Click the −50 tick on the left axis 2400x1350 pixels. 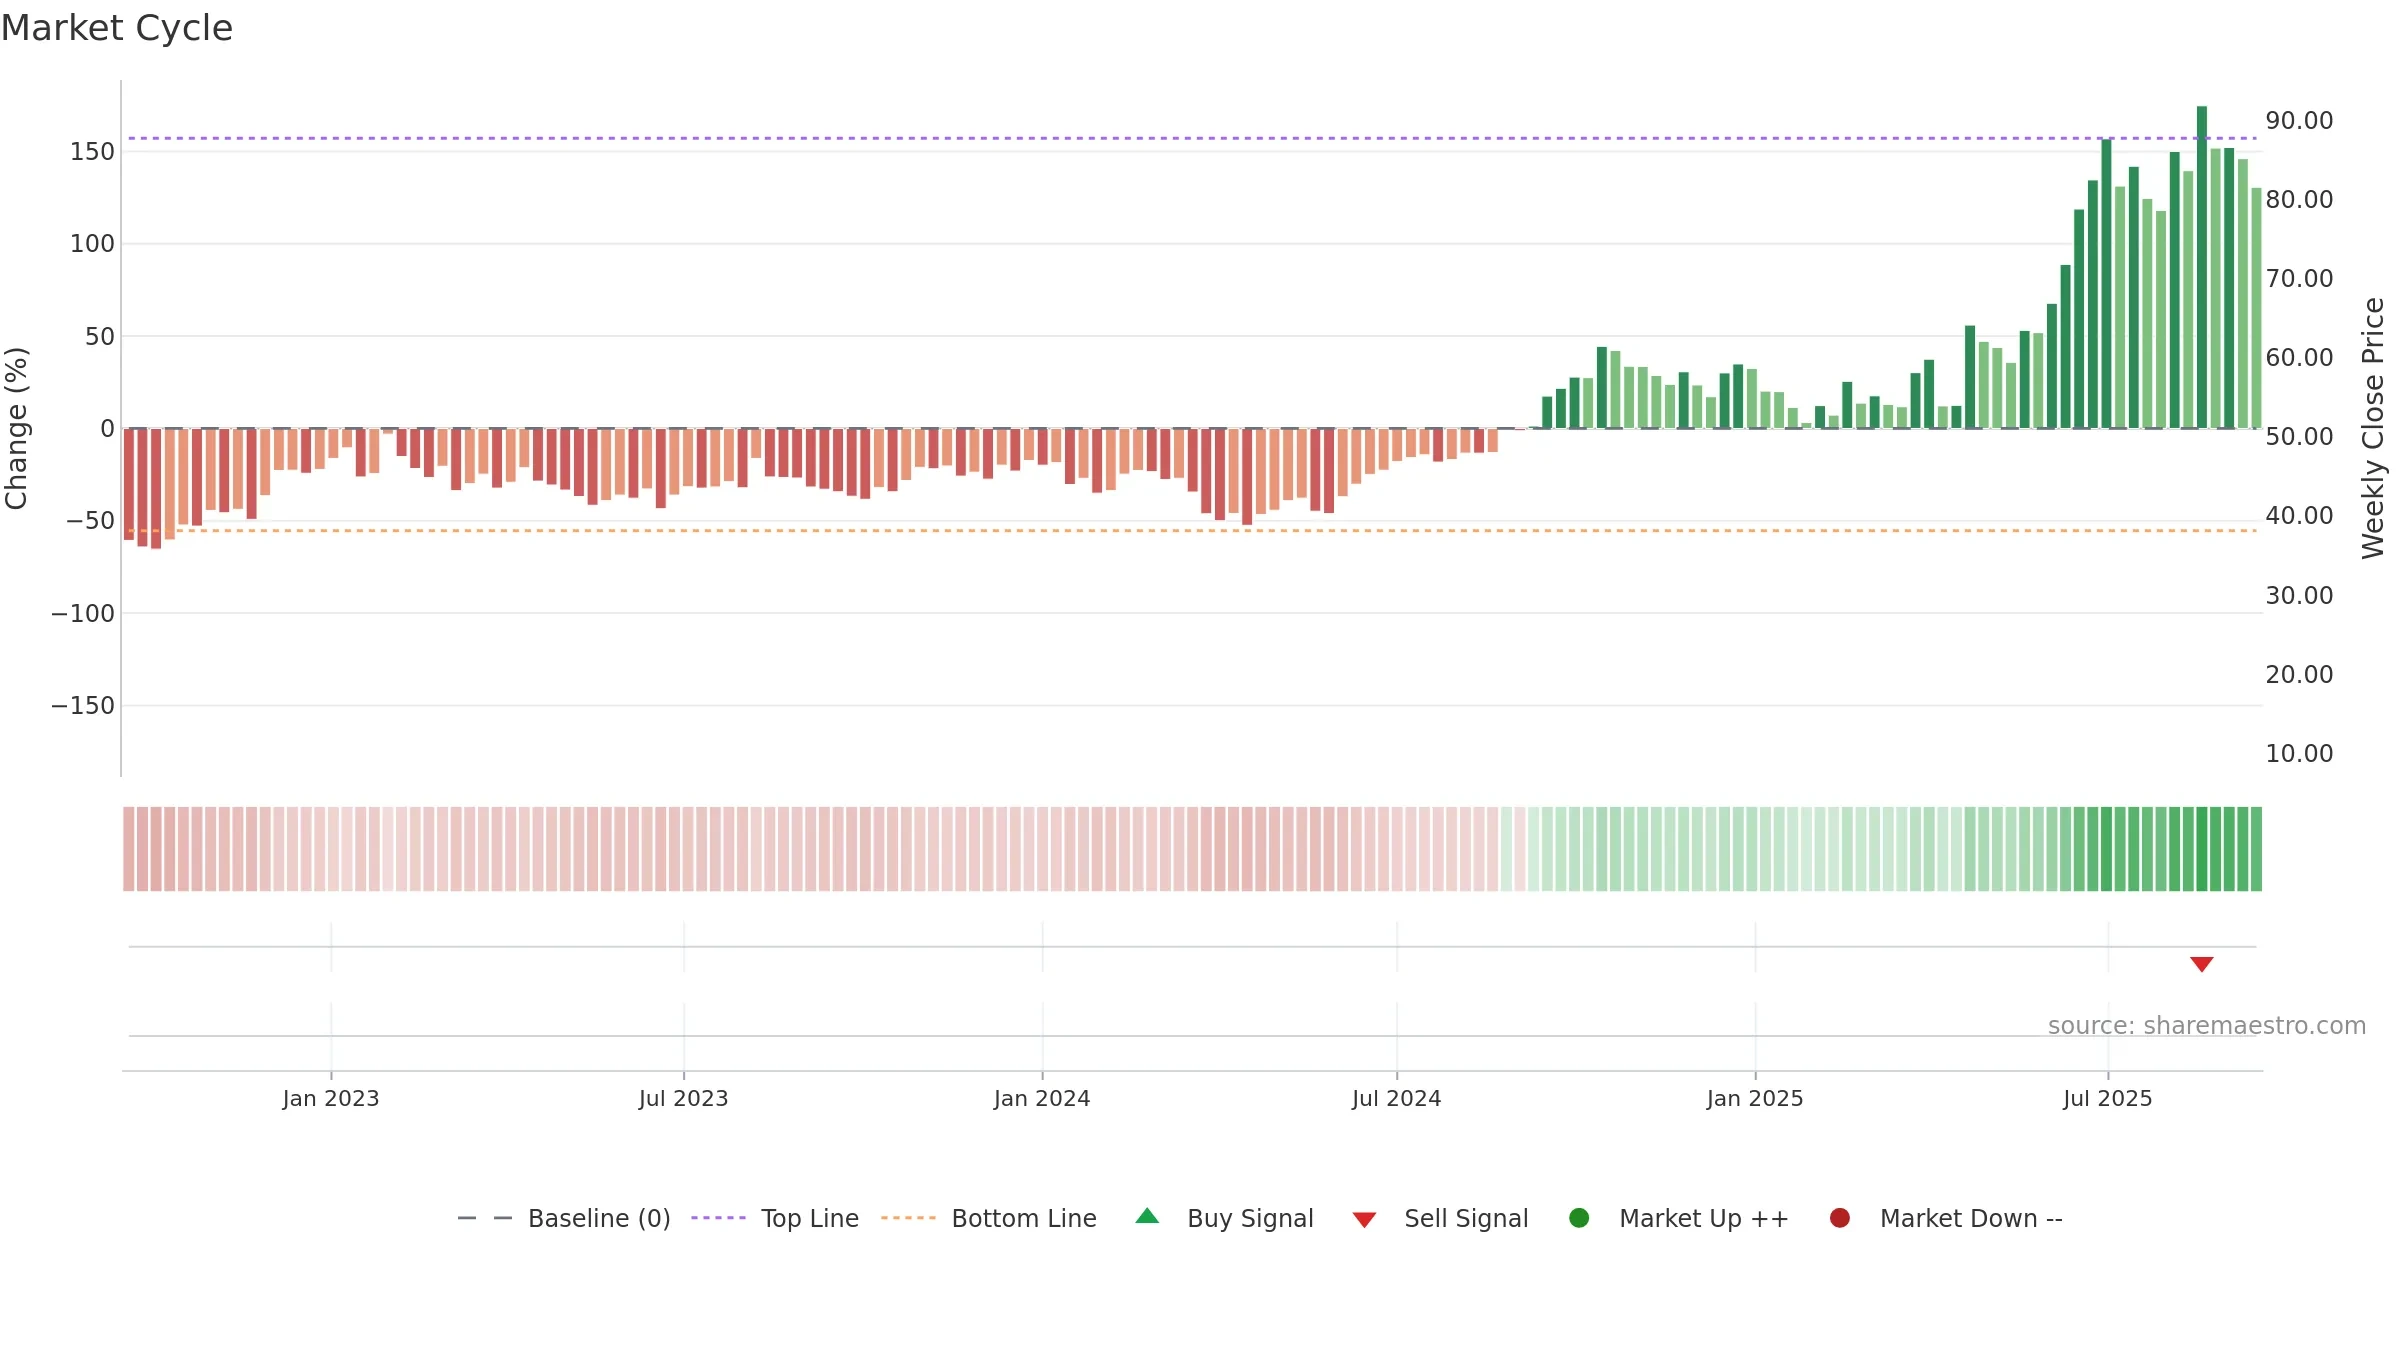pos(90,521)
